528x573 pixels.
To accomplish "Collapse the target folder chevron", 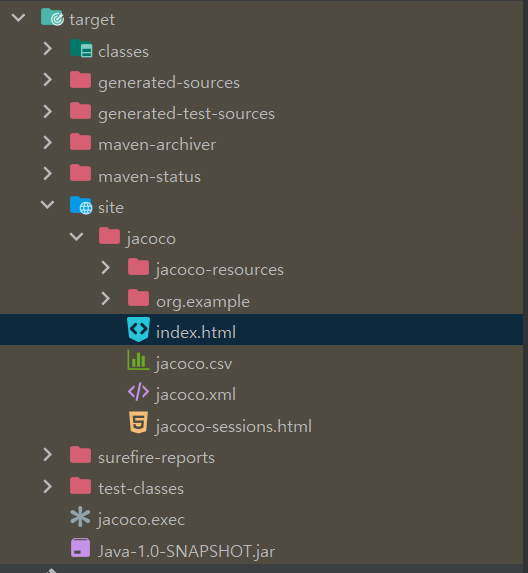I will click(x=18, y=18).
